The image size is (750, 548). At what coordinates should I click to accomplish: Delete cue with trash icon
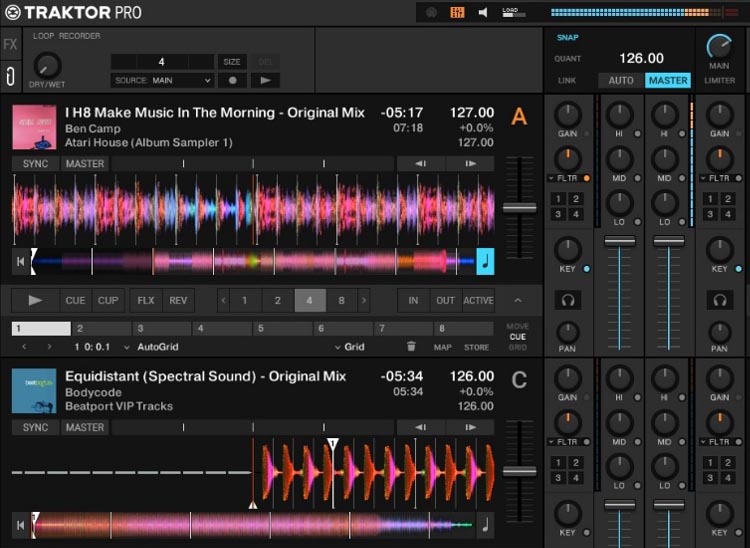coord(411,346)
